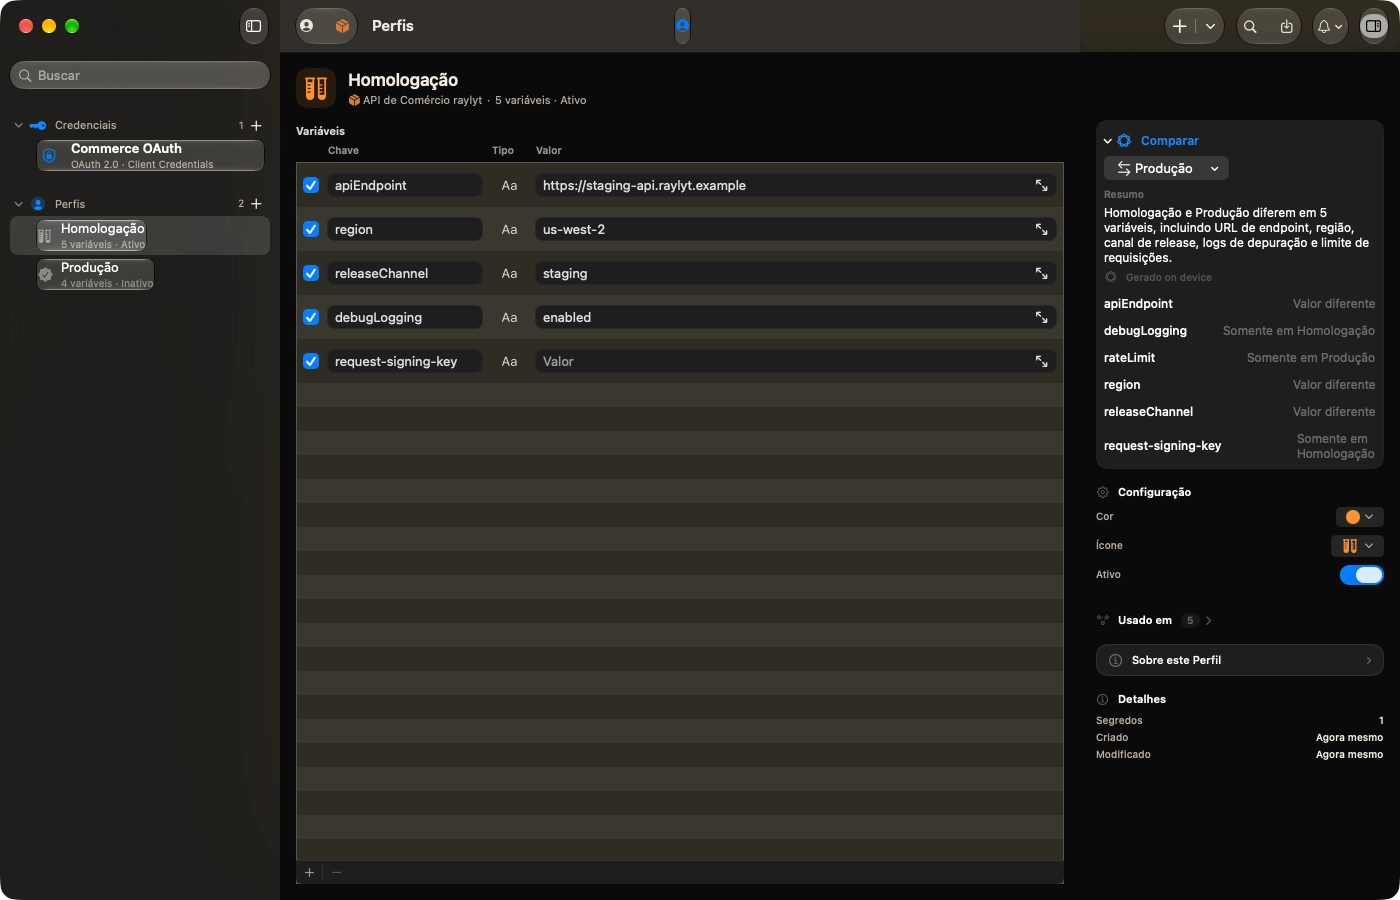Viewport: 1400px width, 900px height.
Task: Edit the apiEndpoint key name field
Action: [405, 185]
